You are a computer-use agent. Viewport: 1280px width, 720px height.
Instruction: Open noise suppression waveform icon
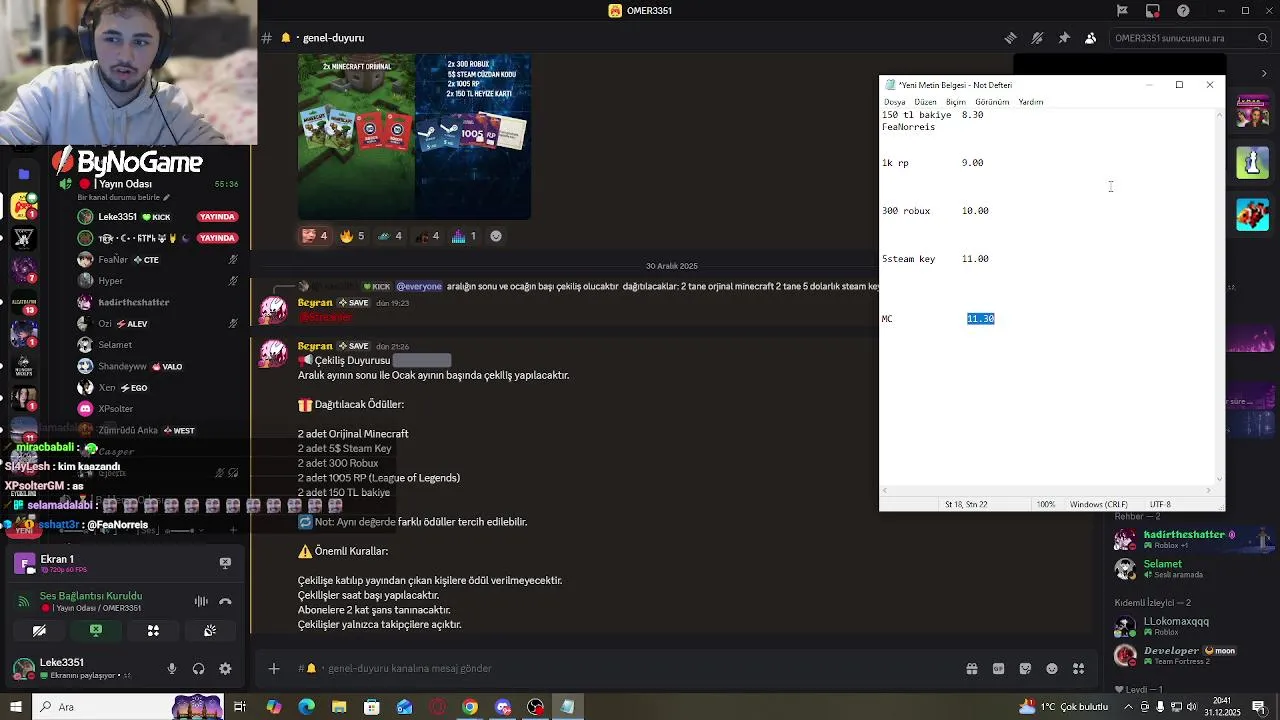201,601
